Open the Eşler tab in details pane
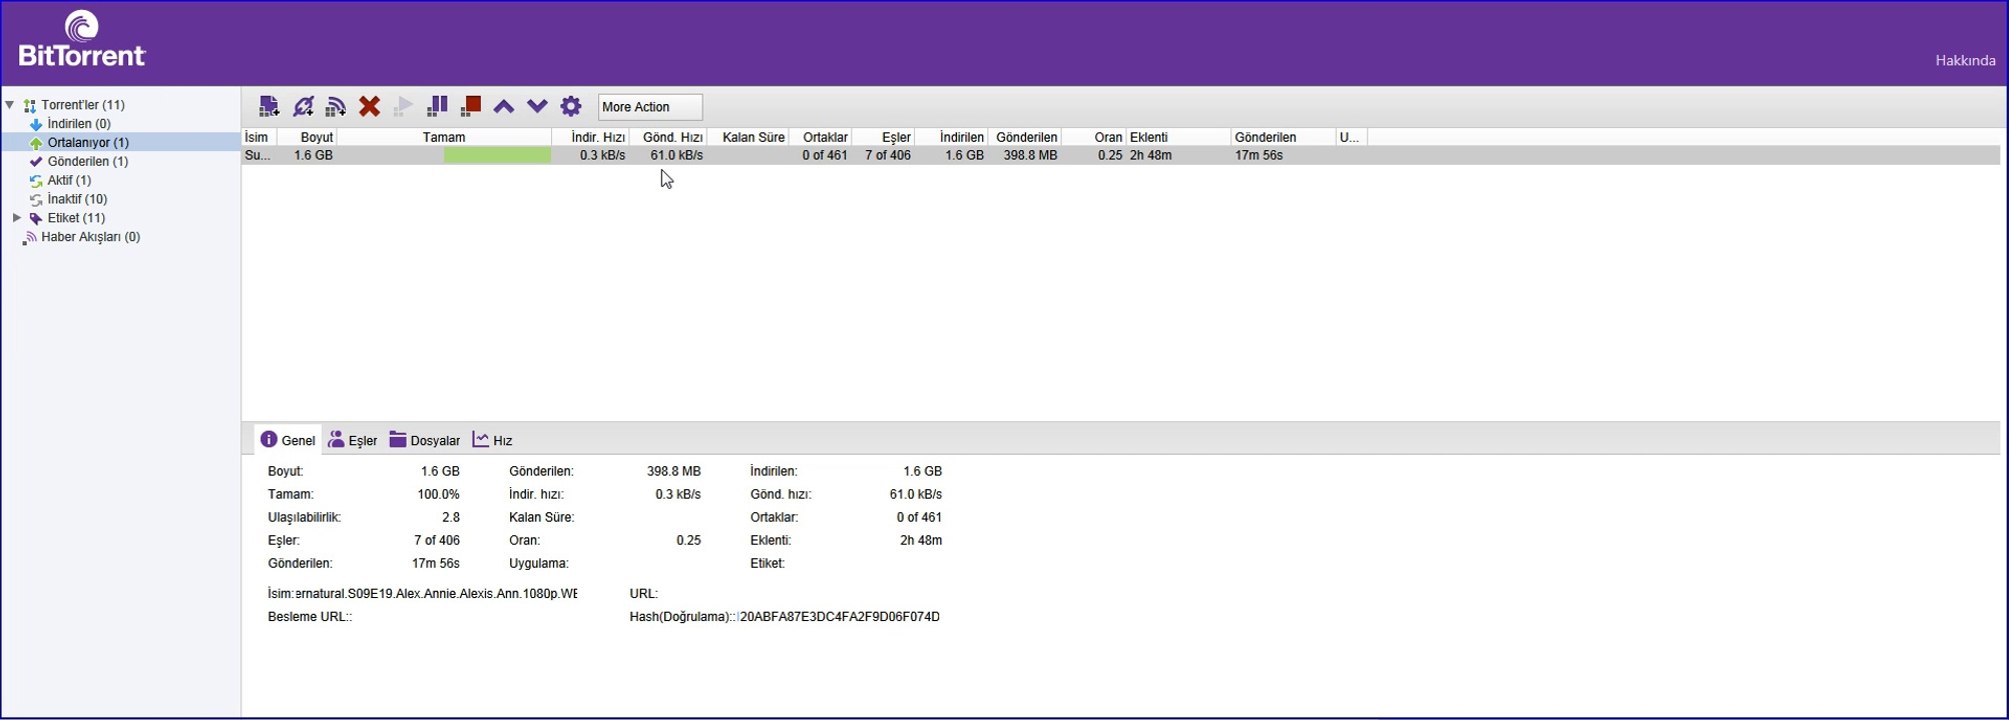The width and height of the screenshot is (2009, 720). (x=353, y=440)
